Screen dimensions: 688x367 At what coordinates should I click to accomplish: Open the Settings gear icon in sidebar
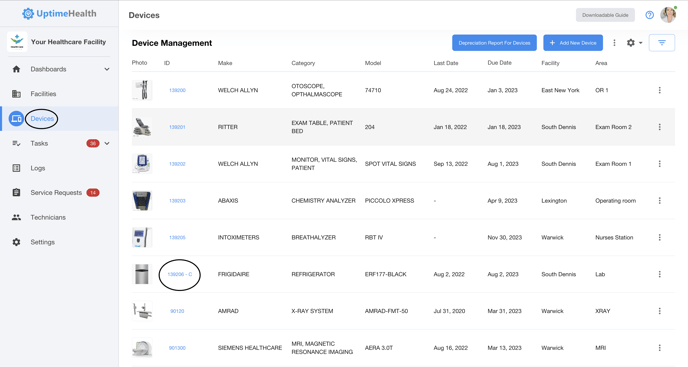(x=16, y=242)
